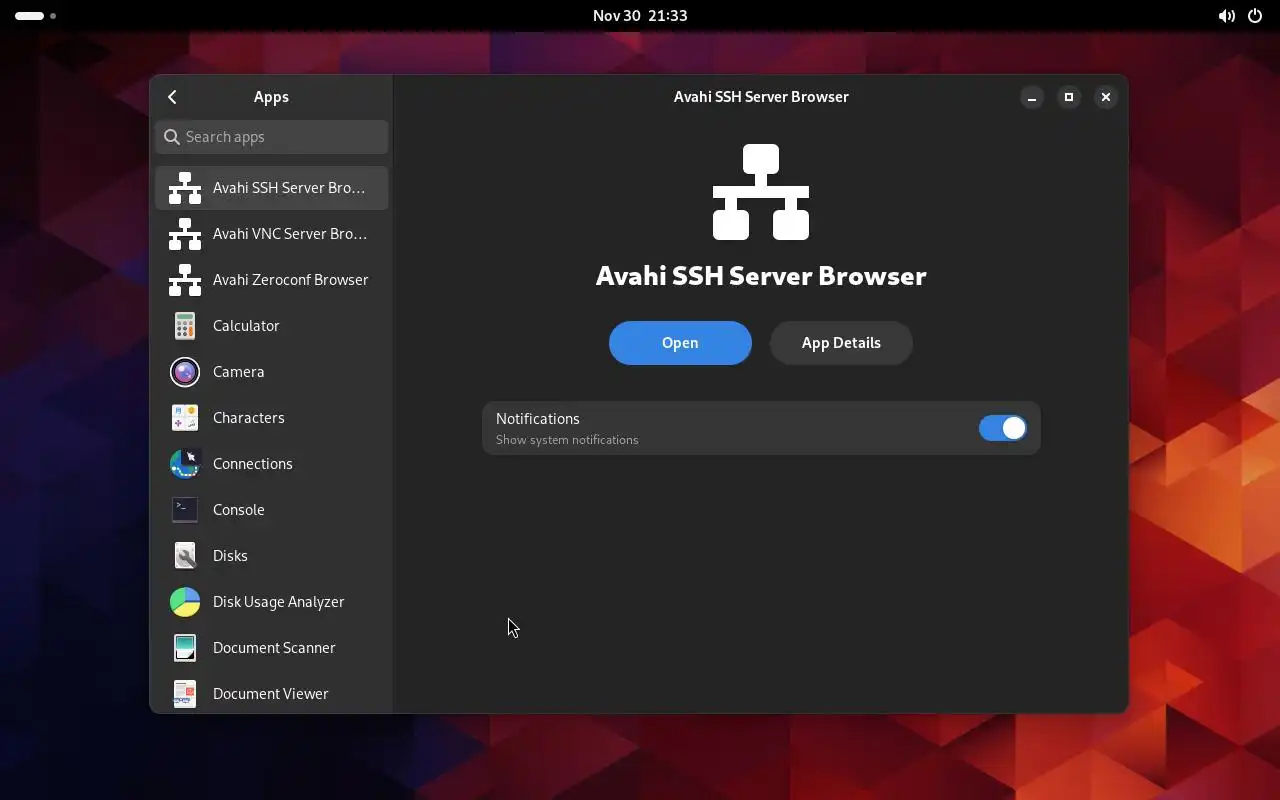The height and width of the screenshot is (800, 1280).
Task: Select the Console terminal icon
Action: [185, 510]
